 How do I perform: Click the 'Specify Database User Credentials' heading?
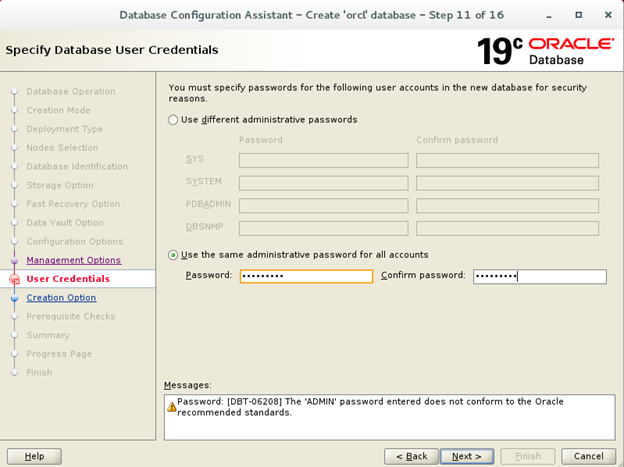tap(112, 50)
